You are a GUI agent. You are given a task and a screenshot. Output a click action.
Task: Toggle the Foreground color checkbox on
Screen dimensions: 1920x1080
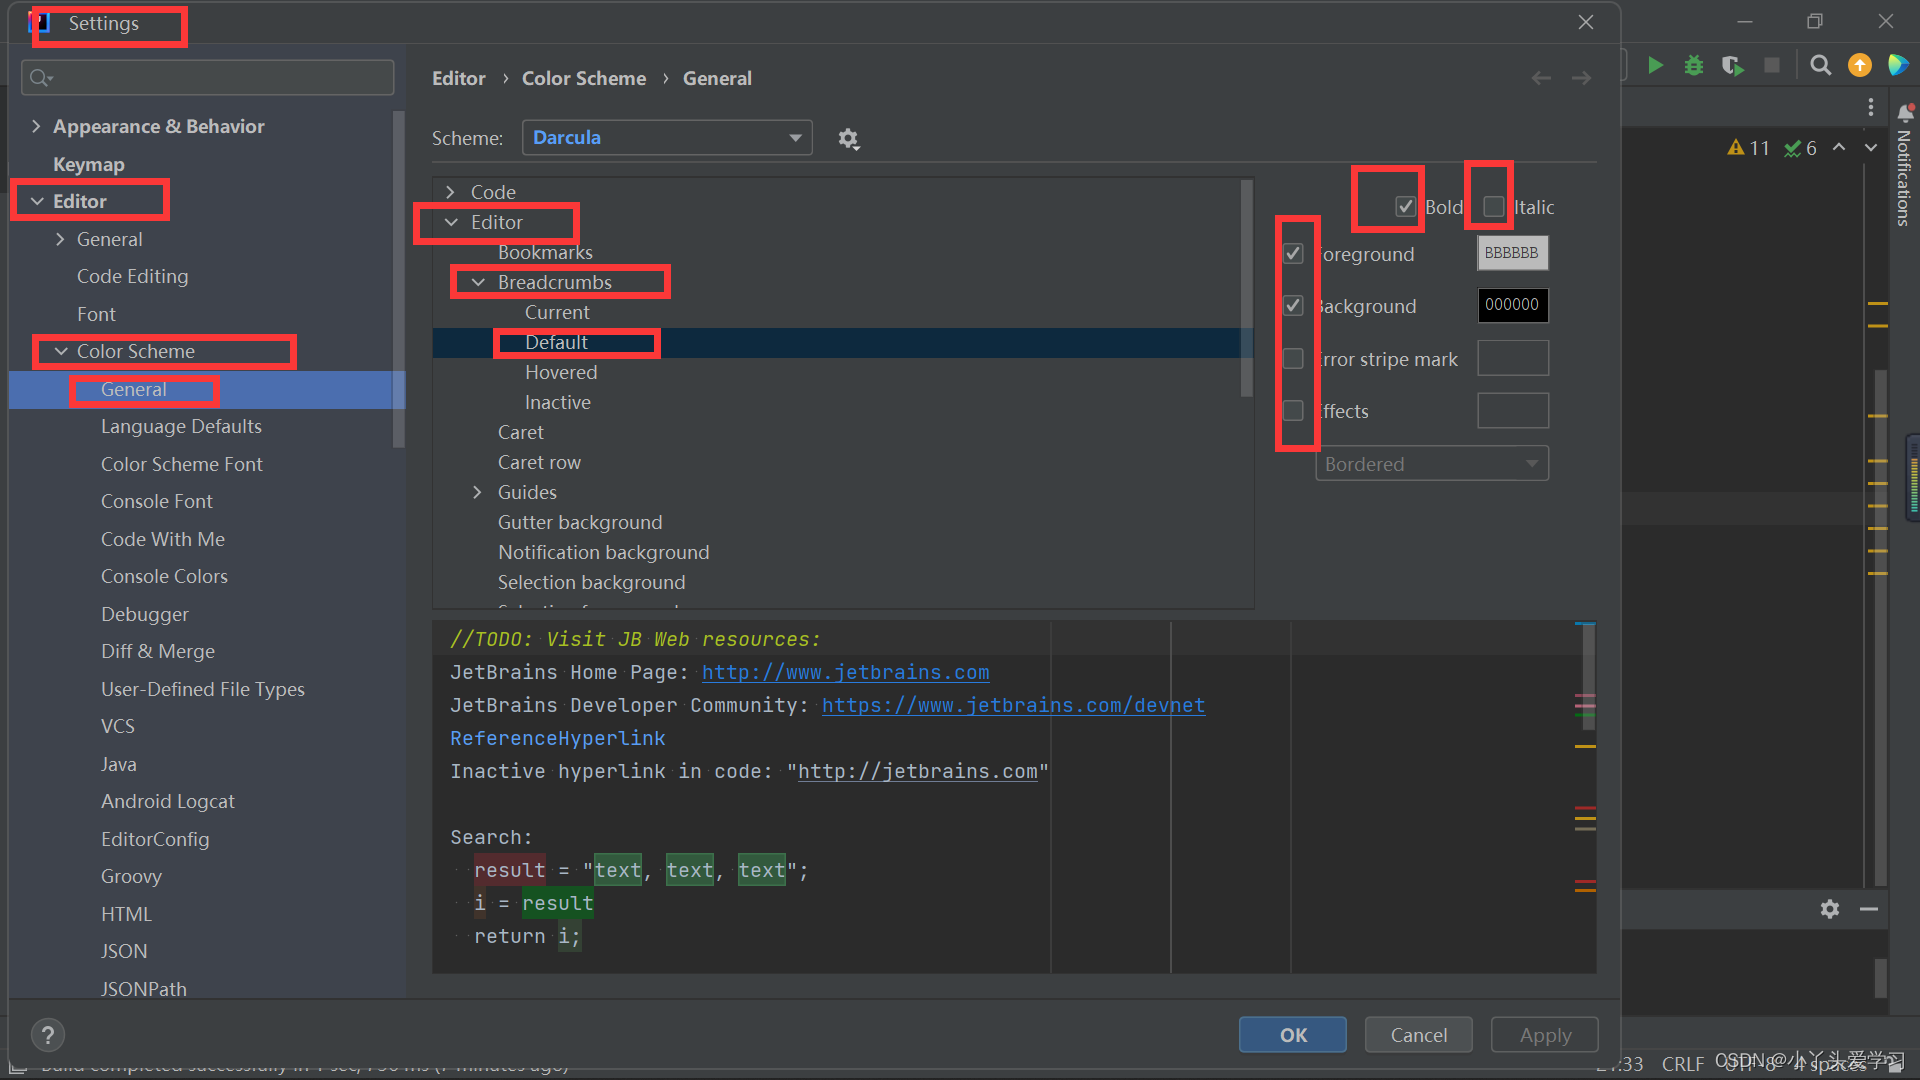click(1294, 253)
